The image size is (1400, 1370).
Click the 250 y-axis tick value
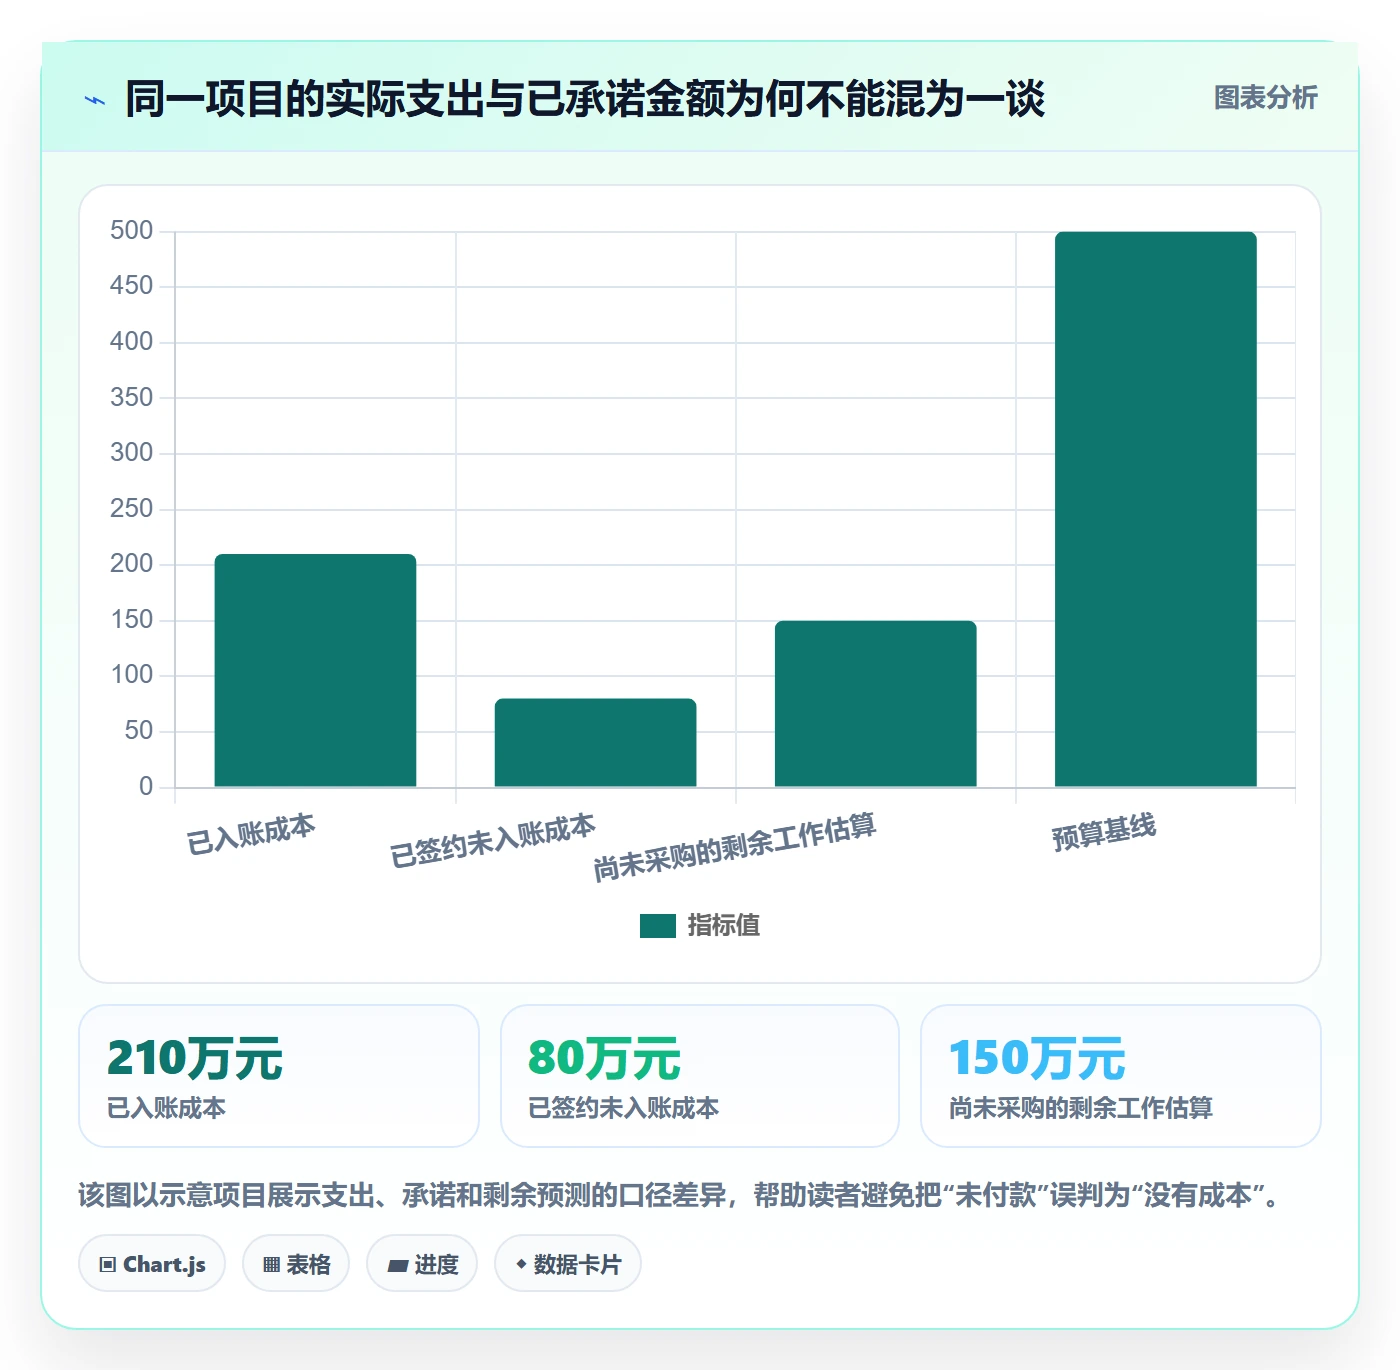pos(132,509)
